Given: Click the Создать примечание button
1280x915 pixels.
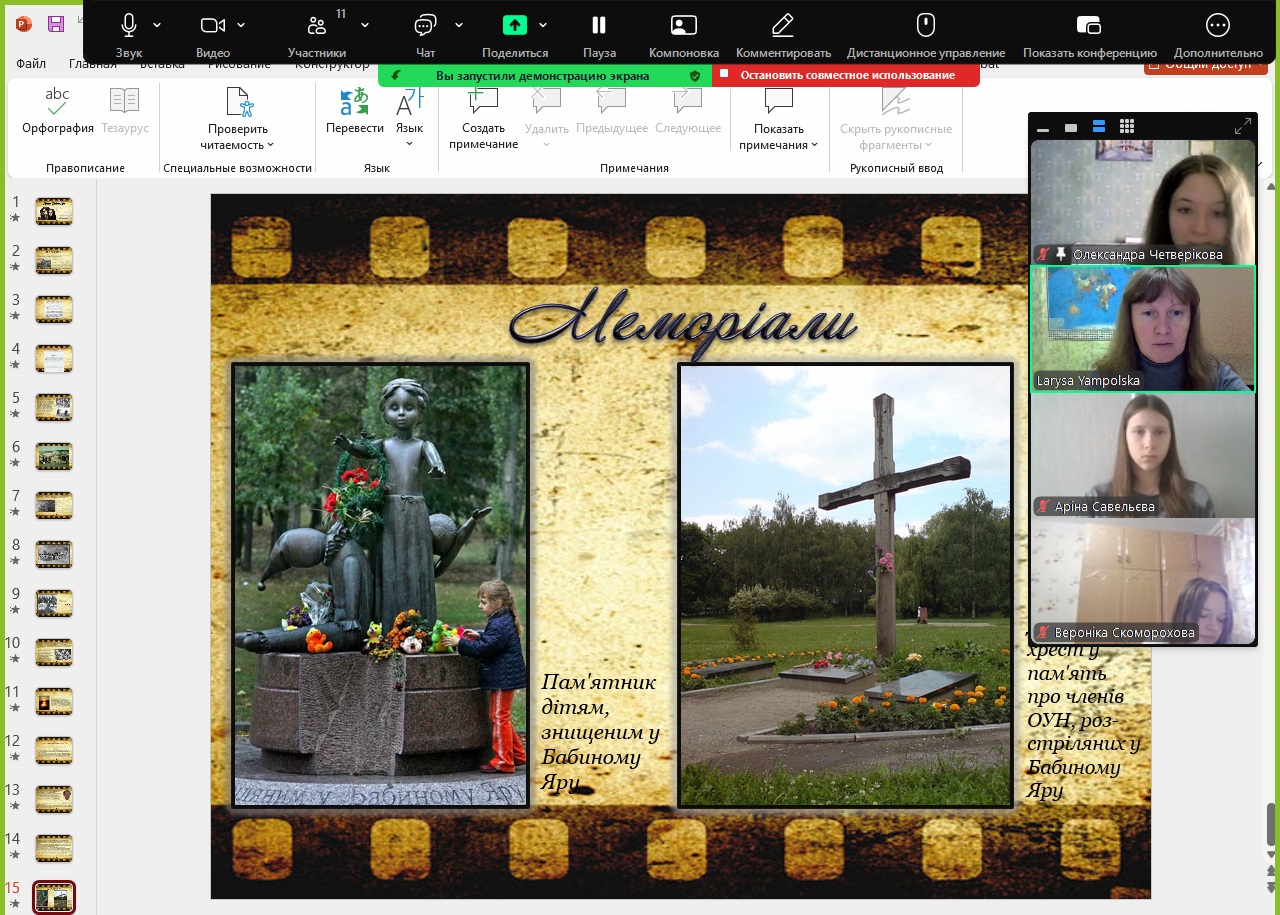Looking at the screenshot, I should pos(483,118).
